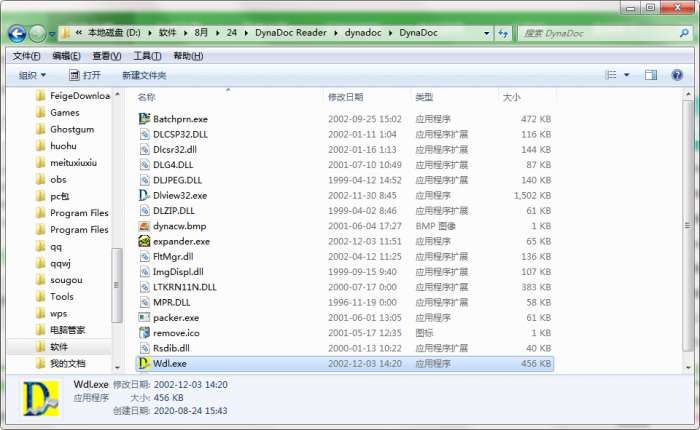Click the 打开 toolbar button

(x=85, y=75)
